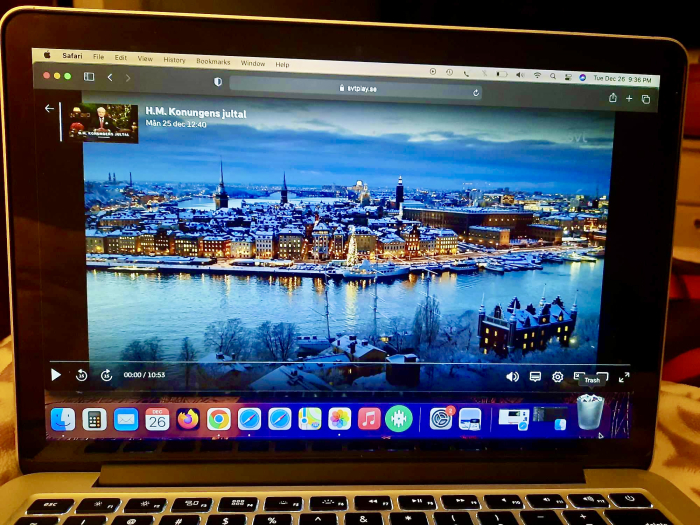Launch Firefox from the Dock
Viewport: 700px width, 525px height.
[188, 420]
